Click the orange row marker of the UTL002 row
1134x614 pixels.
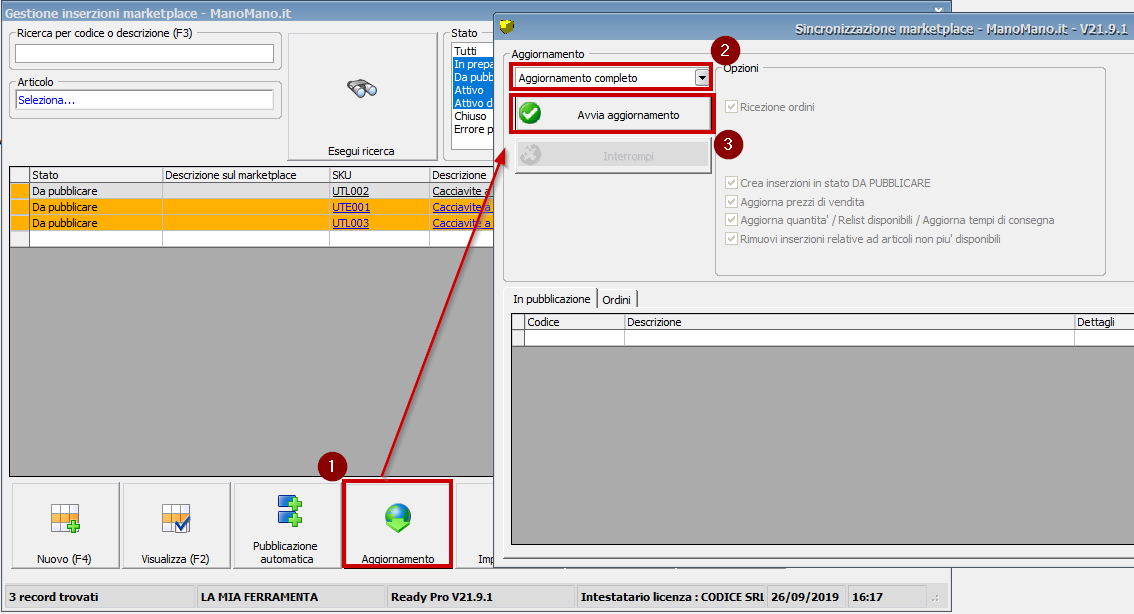[20, 191]
